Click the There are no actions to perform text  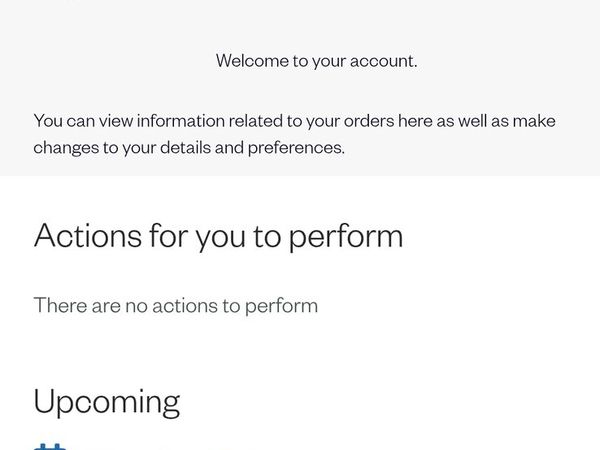pyautogui.click(x=176, y=306)
